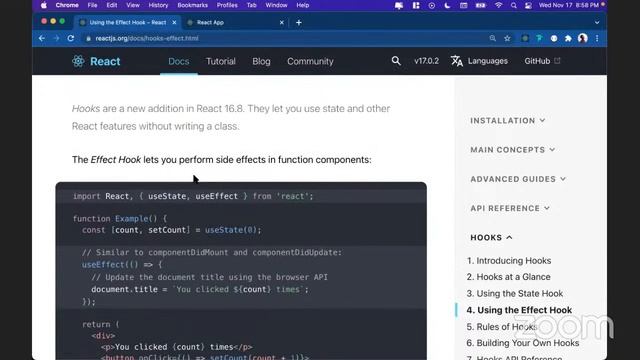Open the Community navigation tab

tap(310, 61)
